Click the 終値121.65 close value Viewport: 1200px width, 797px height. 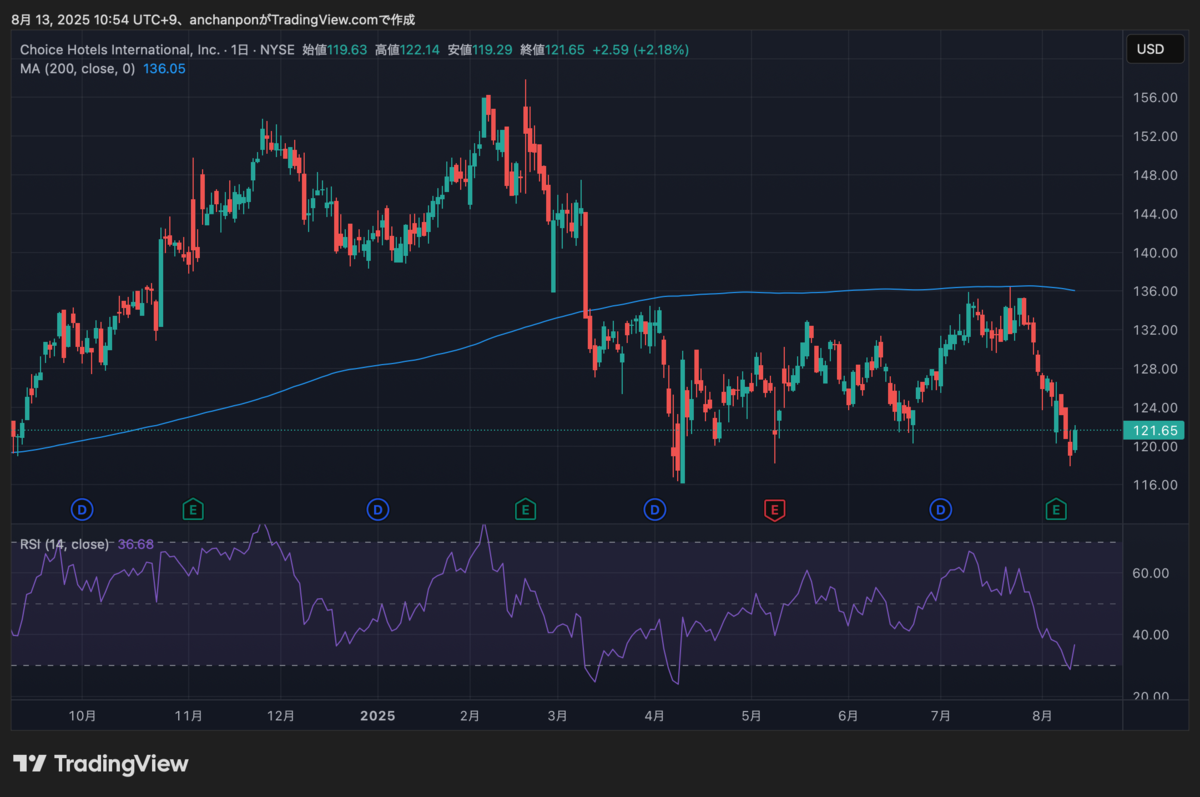(x=553, y=49)
